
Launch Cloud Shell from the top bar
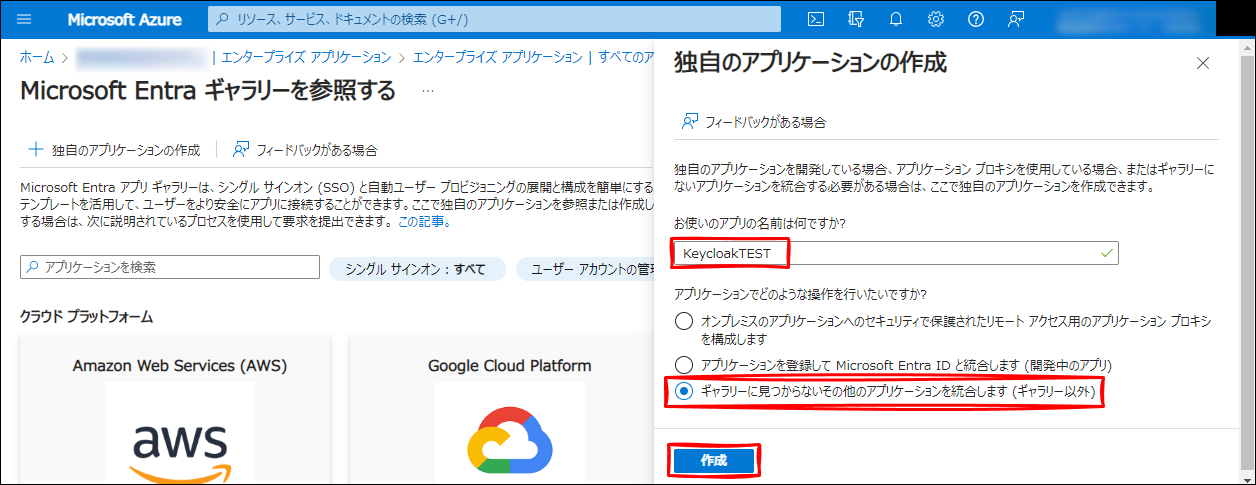click(816, 19)
